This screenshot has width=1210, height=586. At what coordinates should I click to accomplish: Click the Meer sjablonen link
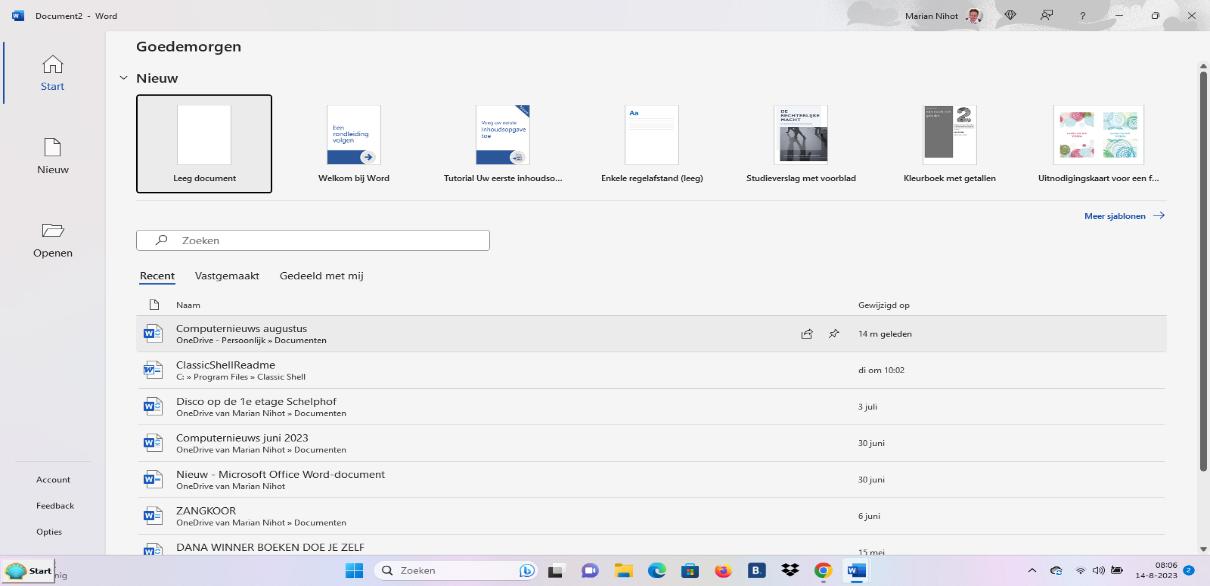tap(1124, 216)
